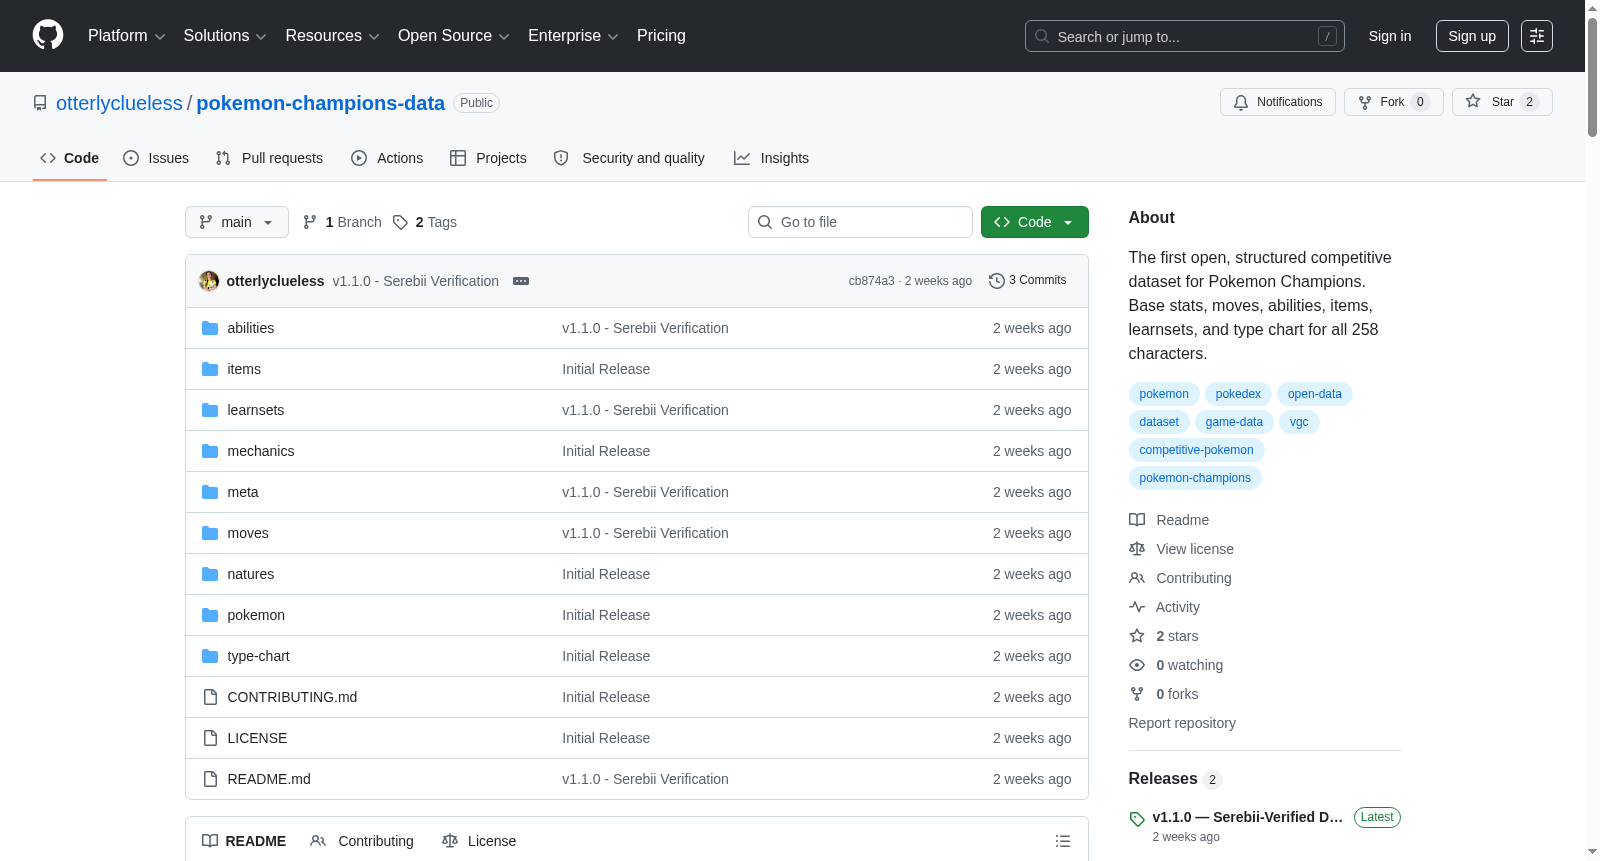The image size is (1600, 861).
Task: Click the tag icon beside v1.1.0 release
Action: (x=1137, y=819)
